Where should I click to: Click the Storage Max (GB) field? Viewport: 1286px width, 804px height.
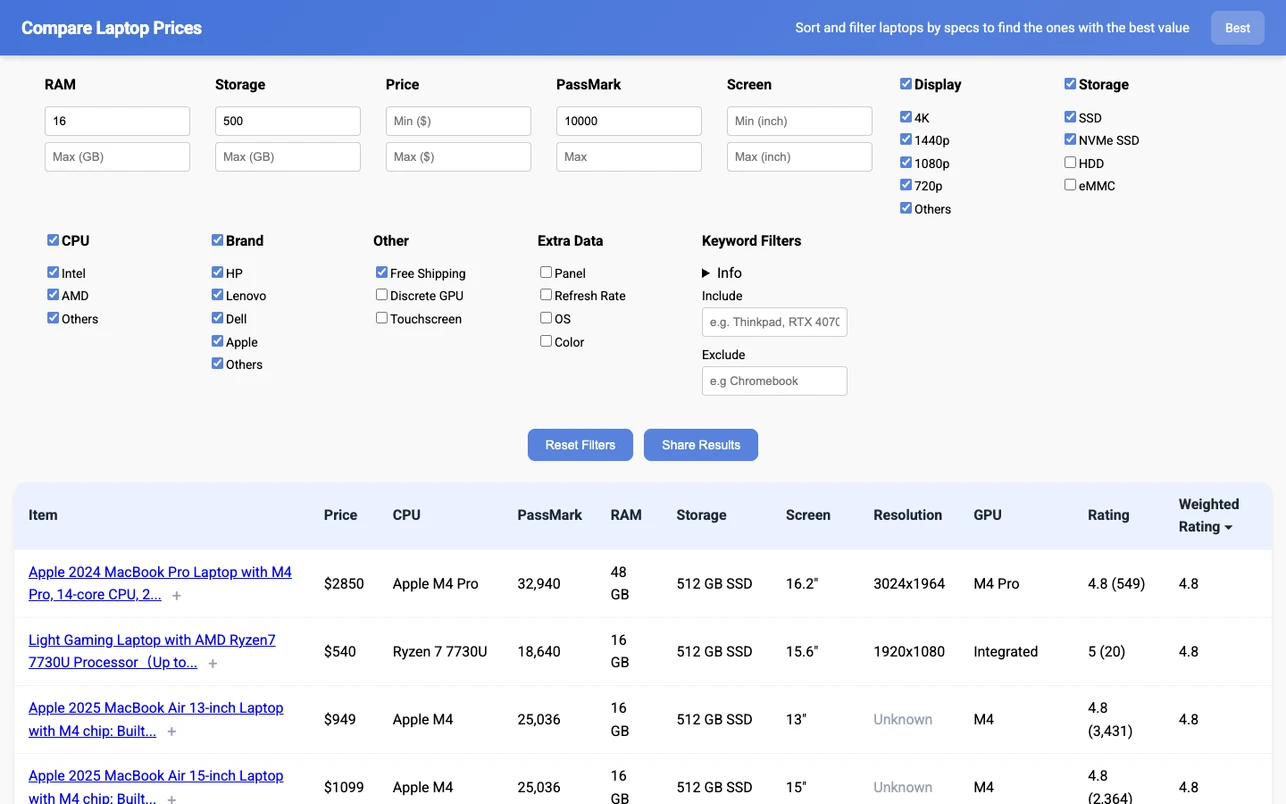[288, 157]
